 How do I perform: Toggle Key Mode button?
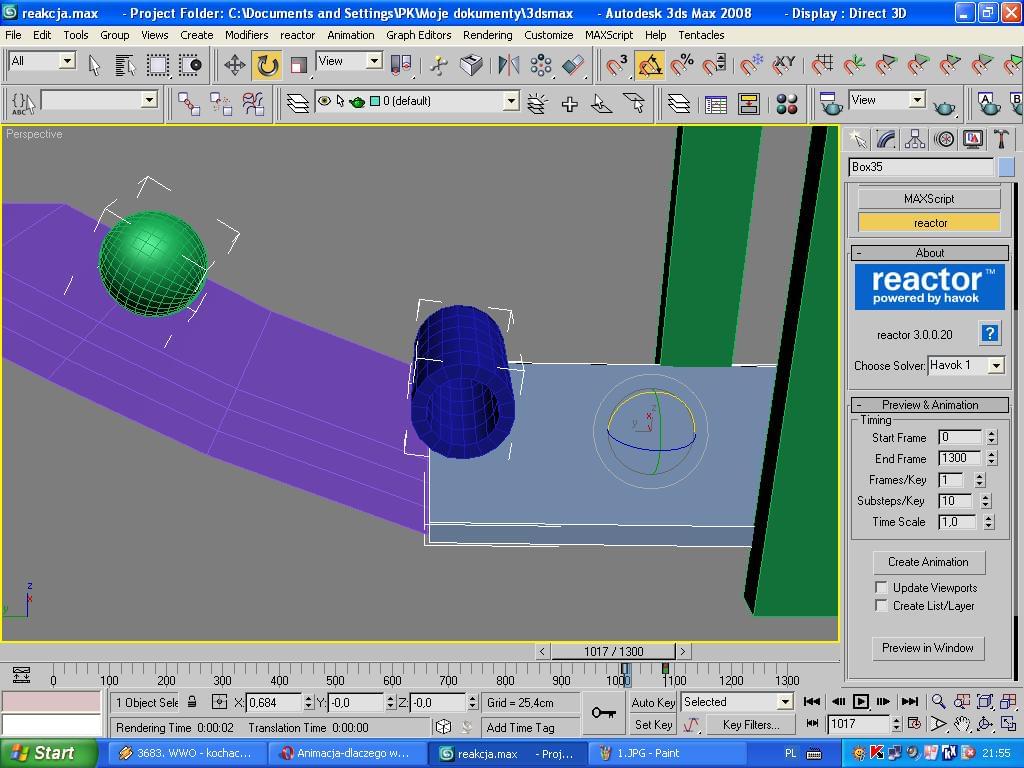click(812, 724)
